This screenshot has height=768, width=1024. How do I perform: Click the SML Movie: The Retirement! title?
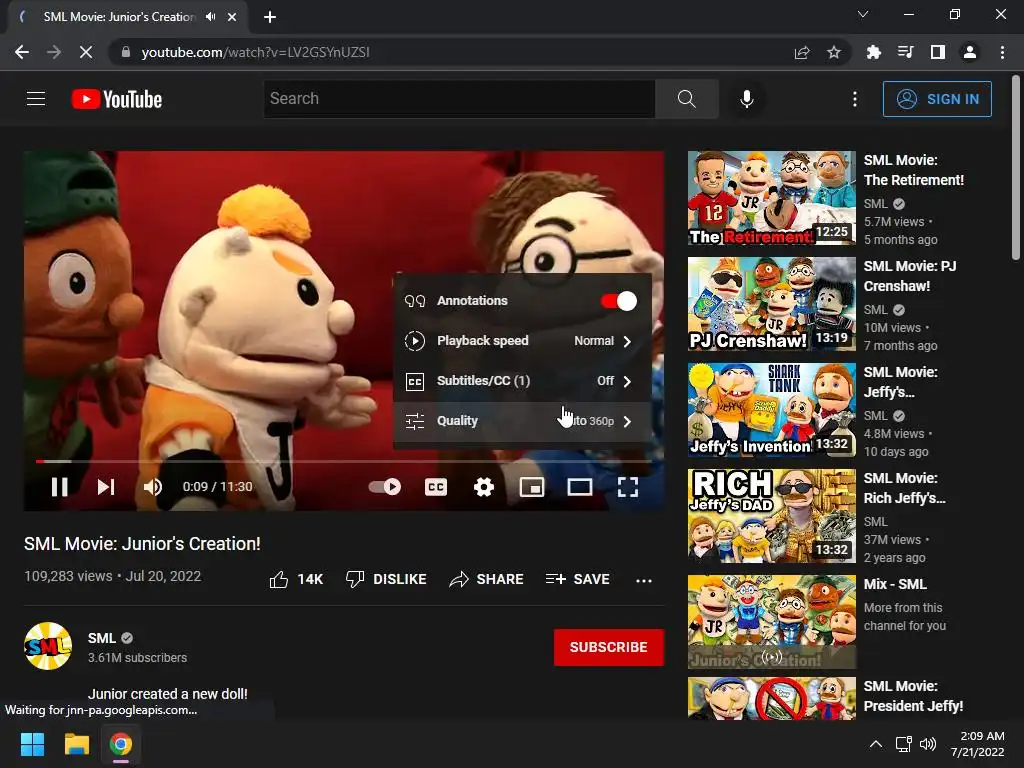pos(914,170)
